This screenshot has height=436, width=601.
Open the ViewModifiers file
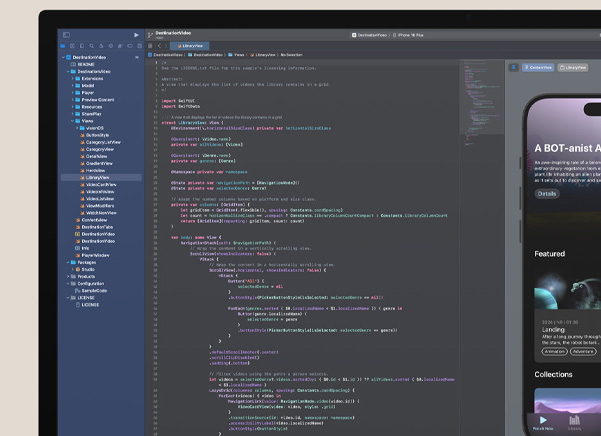97,206
